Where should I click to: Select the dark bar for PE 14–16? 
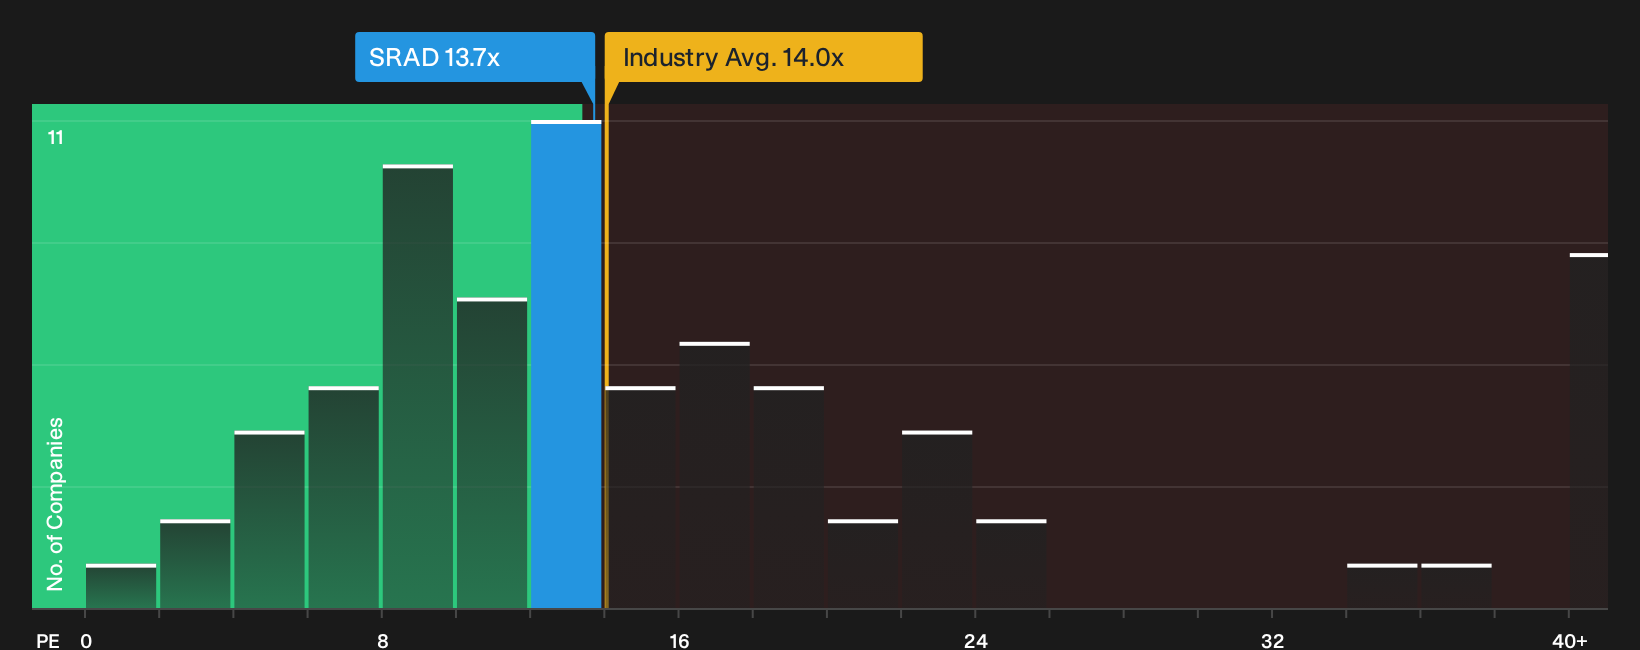(x=640, y=497)
